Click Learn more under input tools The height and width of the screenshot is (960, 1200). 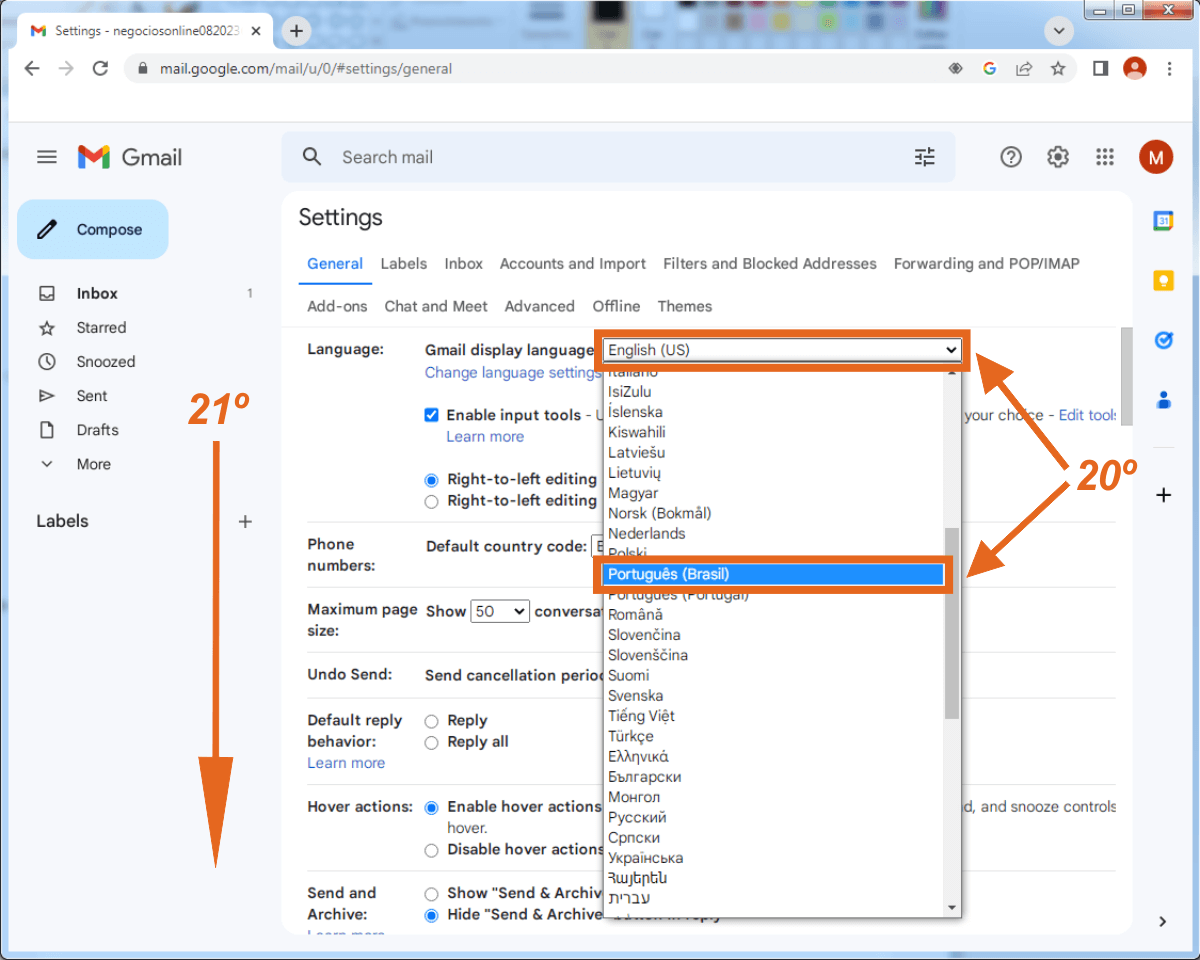(485, 437)
